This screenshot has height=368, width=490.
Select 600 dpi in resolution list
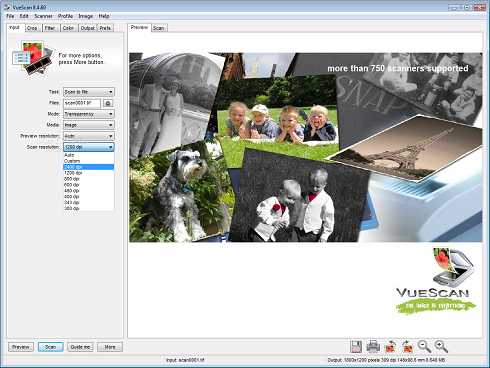tap(89, 185)
